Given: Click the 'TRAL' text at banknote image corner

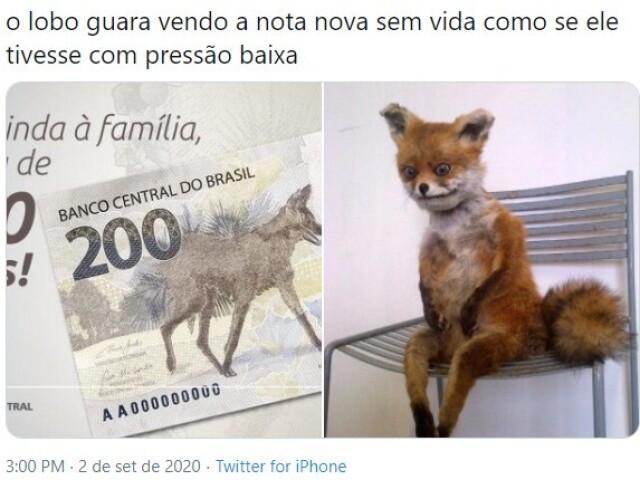Looking at the screenshot, I should pyautogui.click(x=19, y=407).
